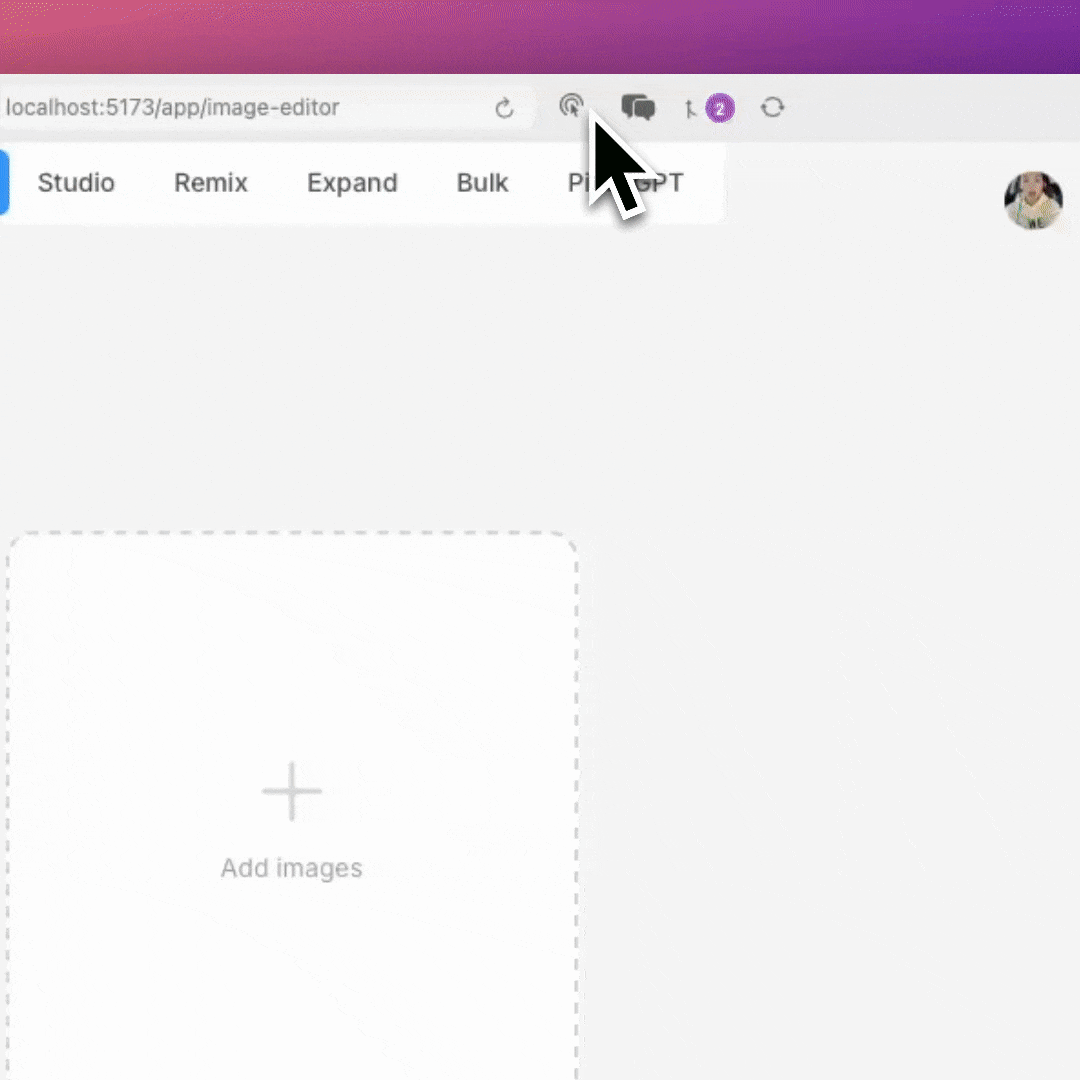Open the chat bubbles extension icon
1080x1080 pixels.
[638, 107]
